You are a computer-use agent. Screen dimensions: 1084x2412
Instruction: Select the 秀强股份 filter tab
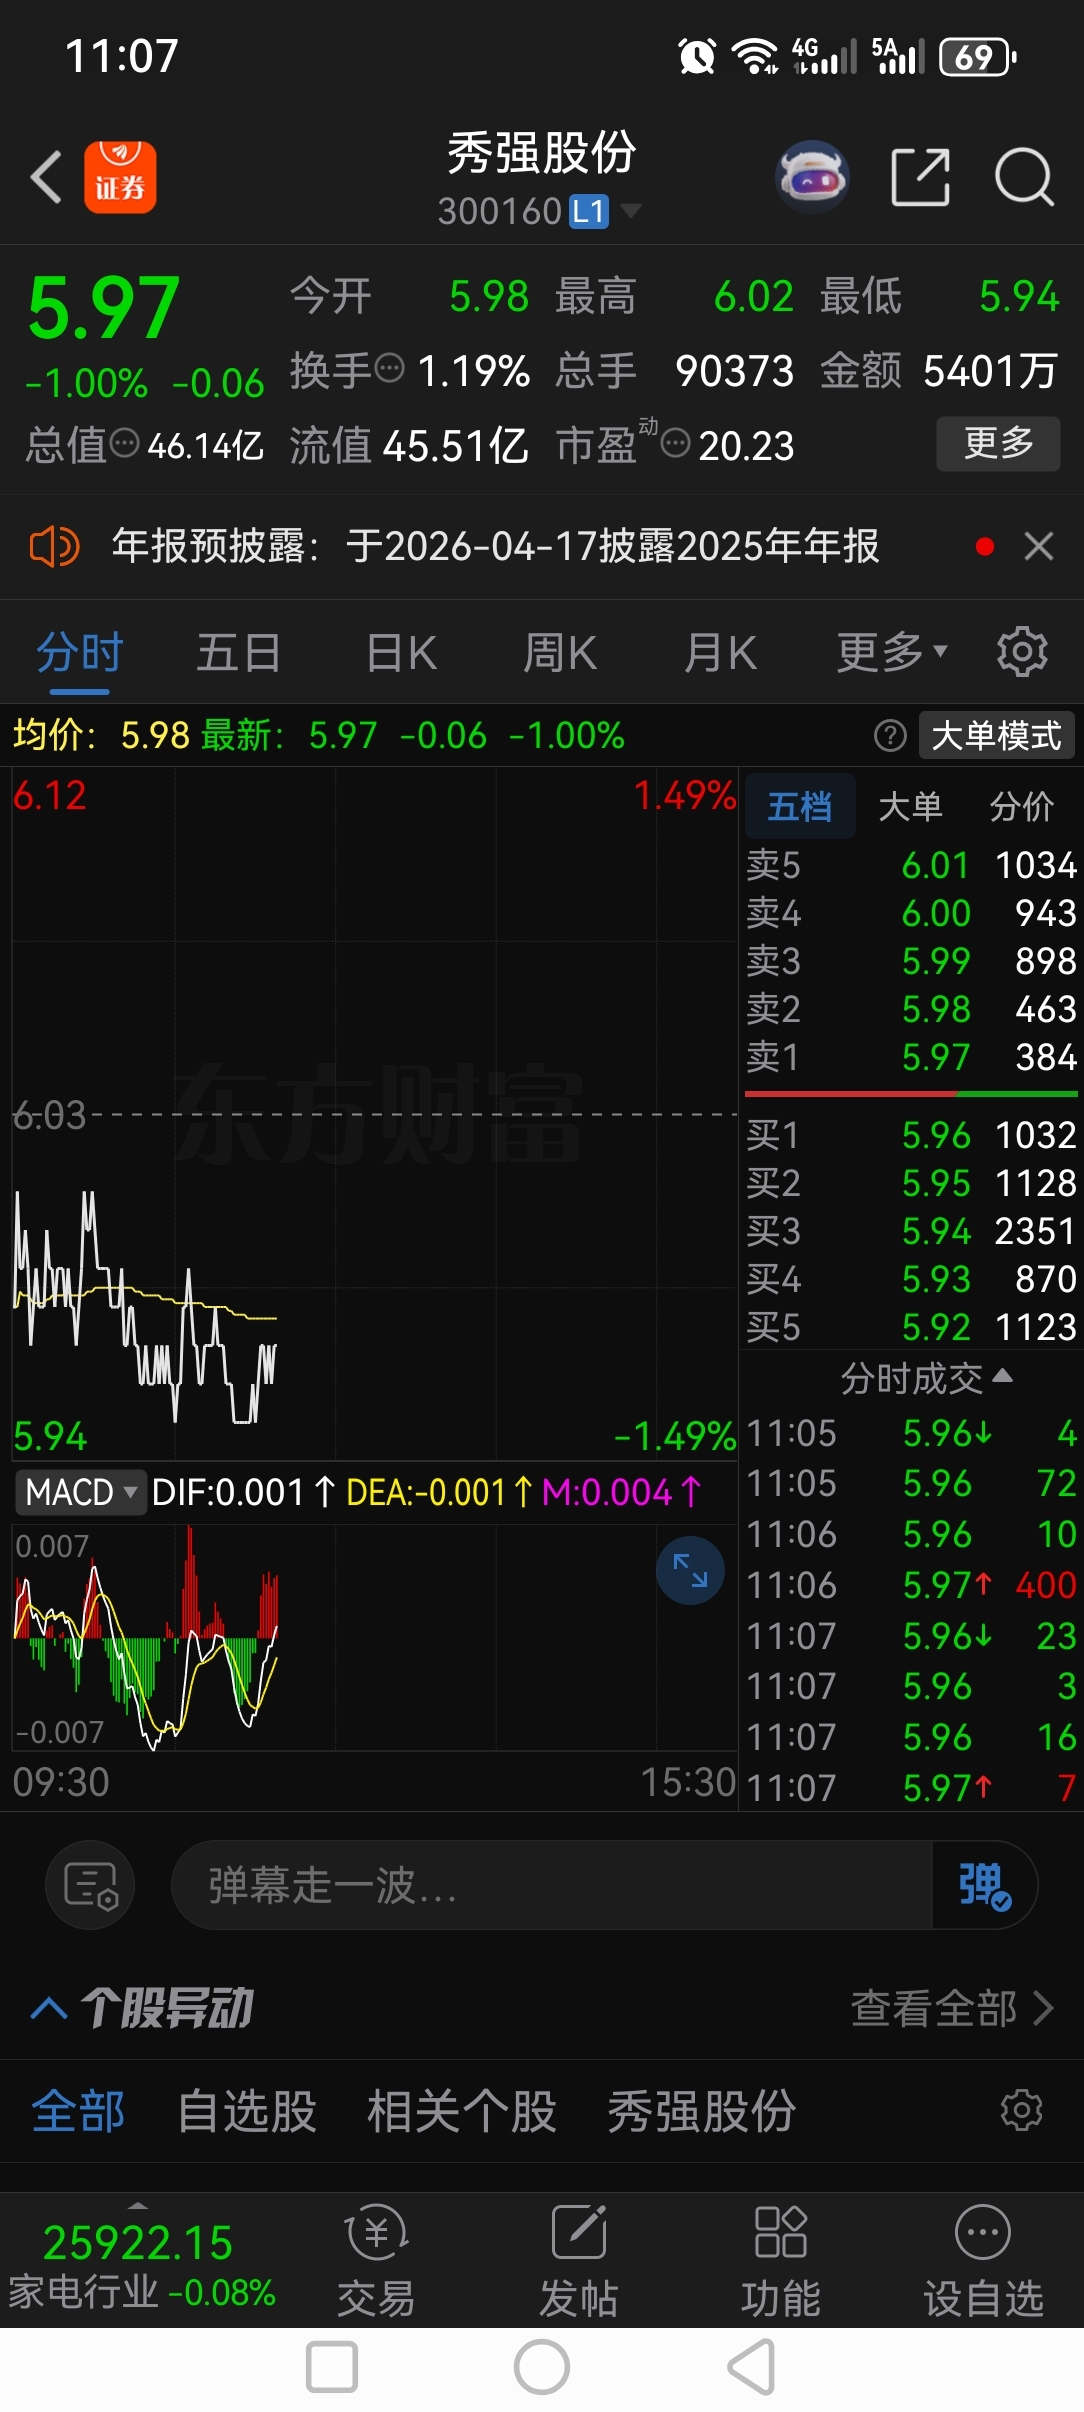tap(701, 2111)
